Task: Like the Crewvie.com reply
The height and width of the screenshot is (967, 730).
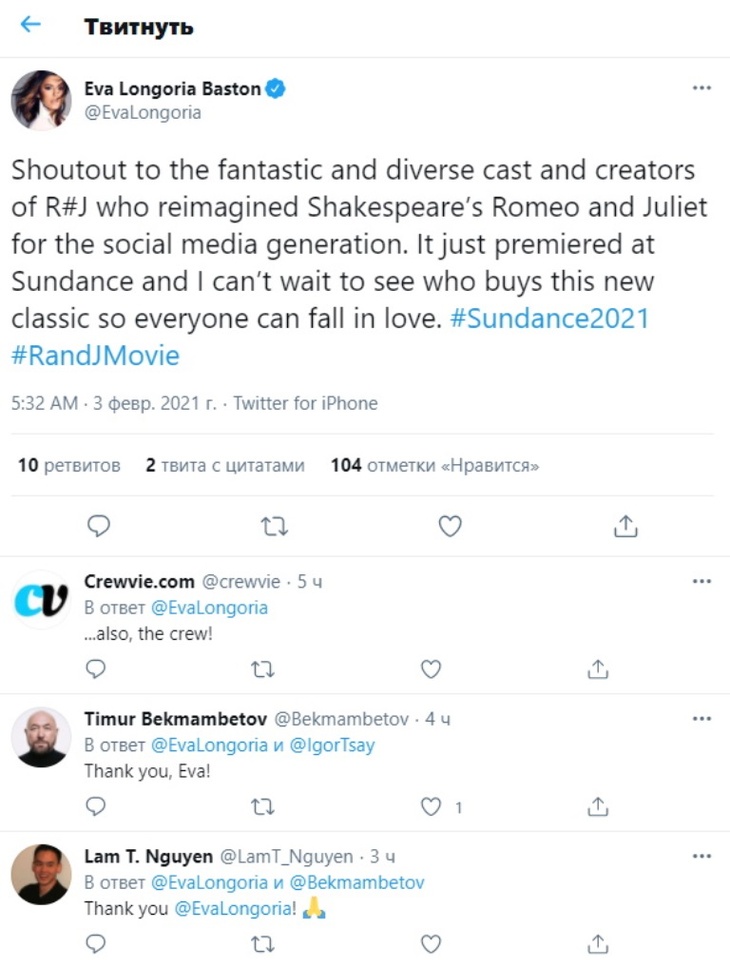Action: tap(430, 669)
